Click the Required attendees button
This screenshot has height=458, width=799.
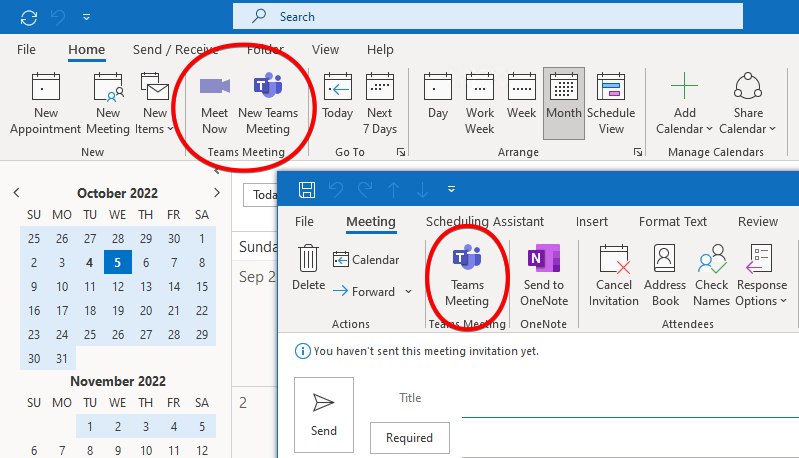[x=409, y=438]
